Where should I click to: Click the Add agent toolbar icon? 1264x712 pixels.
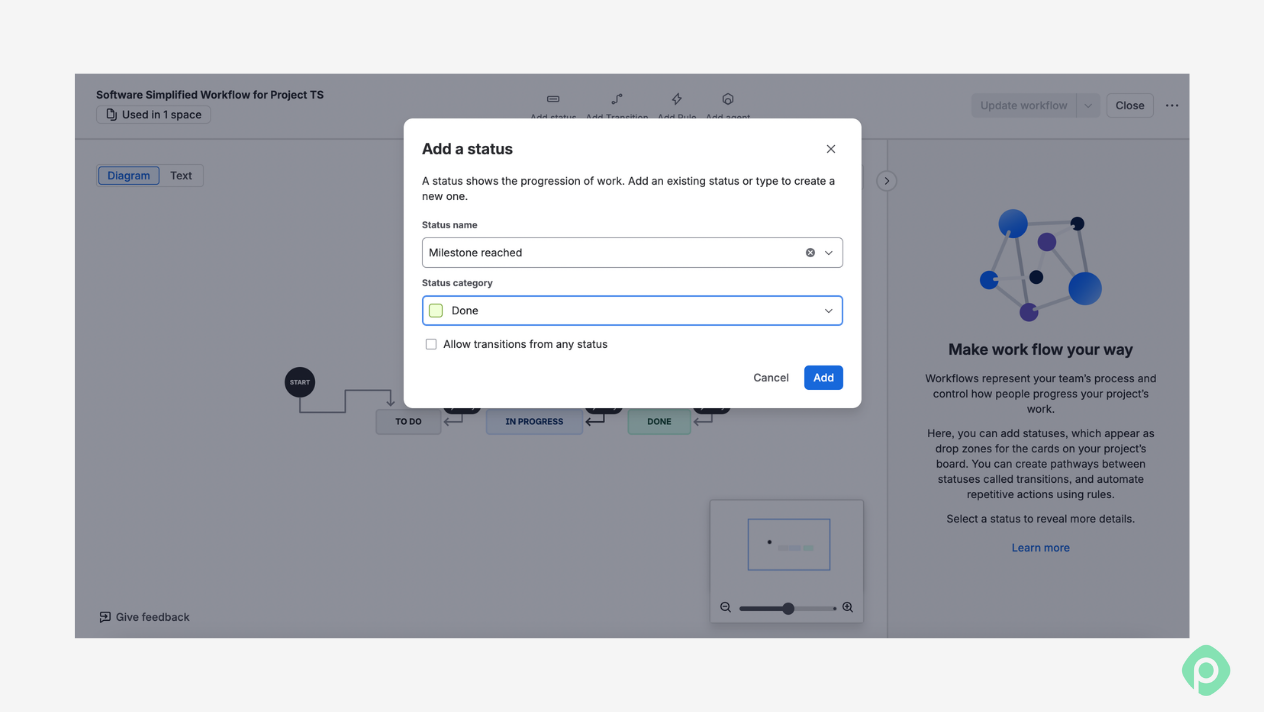click(728, 99)
